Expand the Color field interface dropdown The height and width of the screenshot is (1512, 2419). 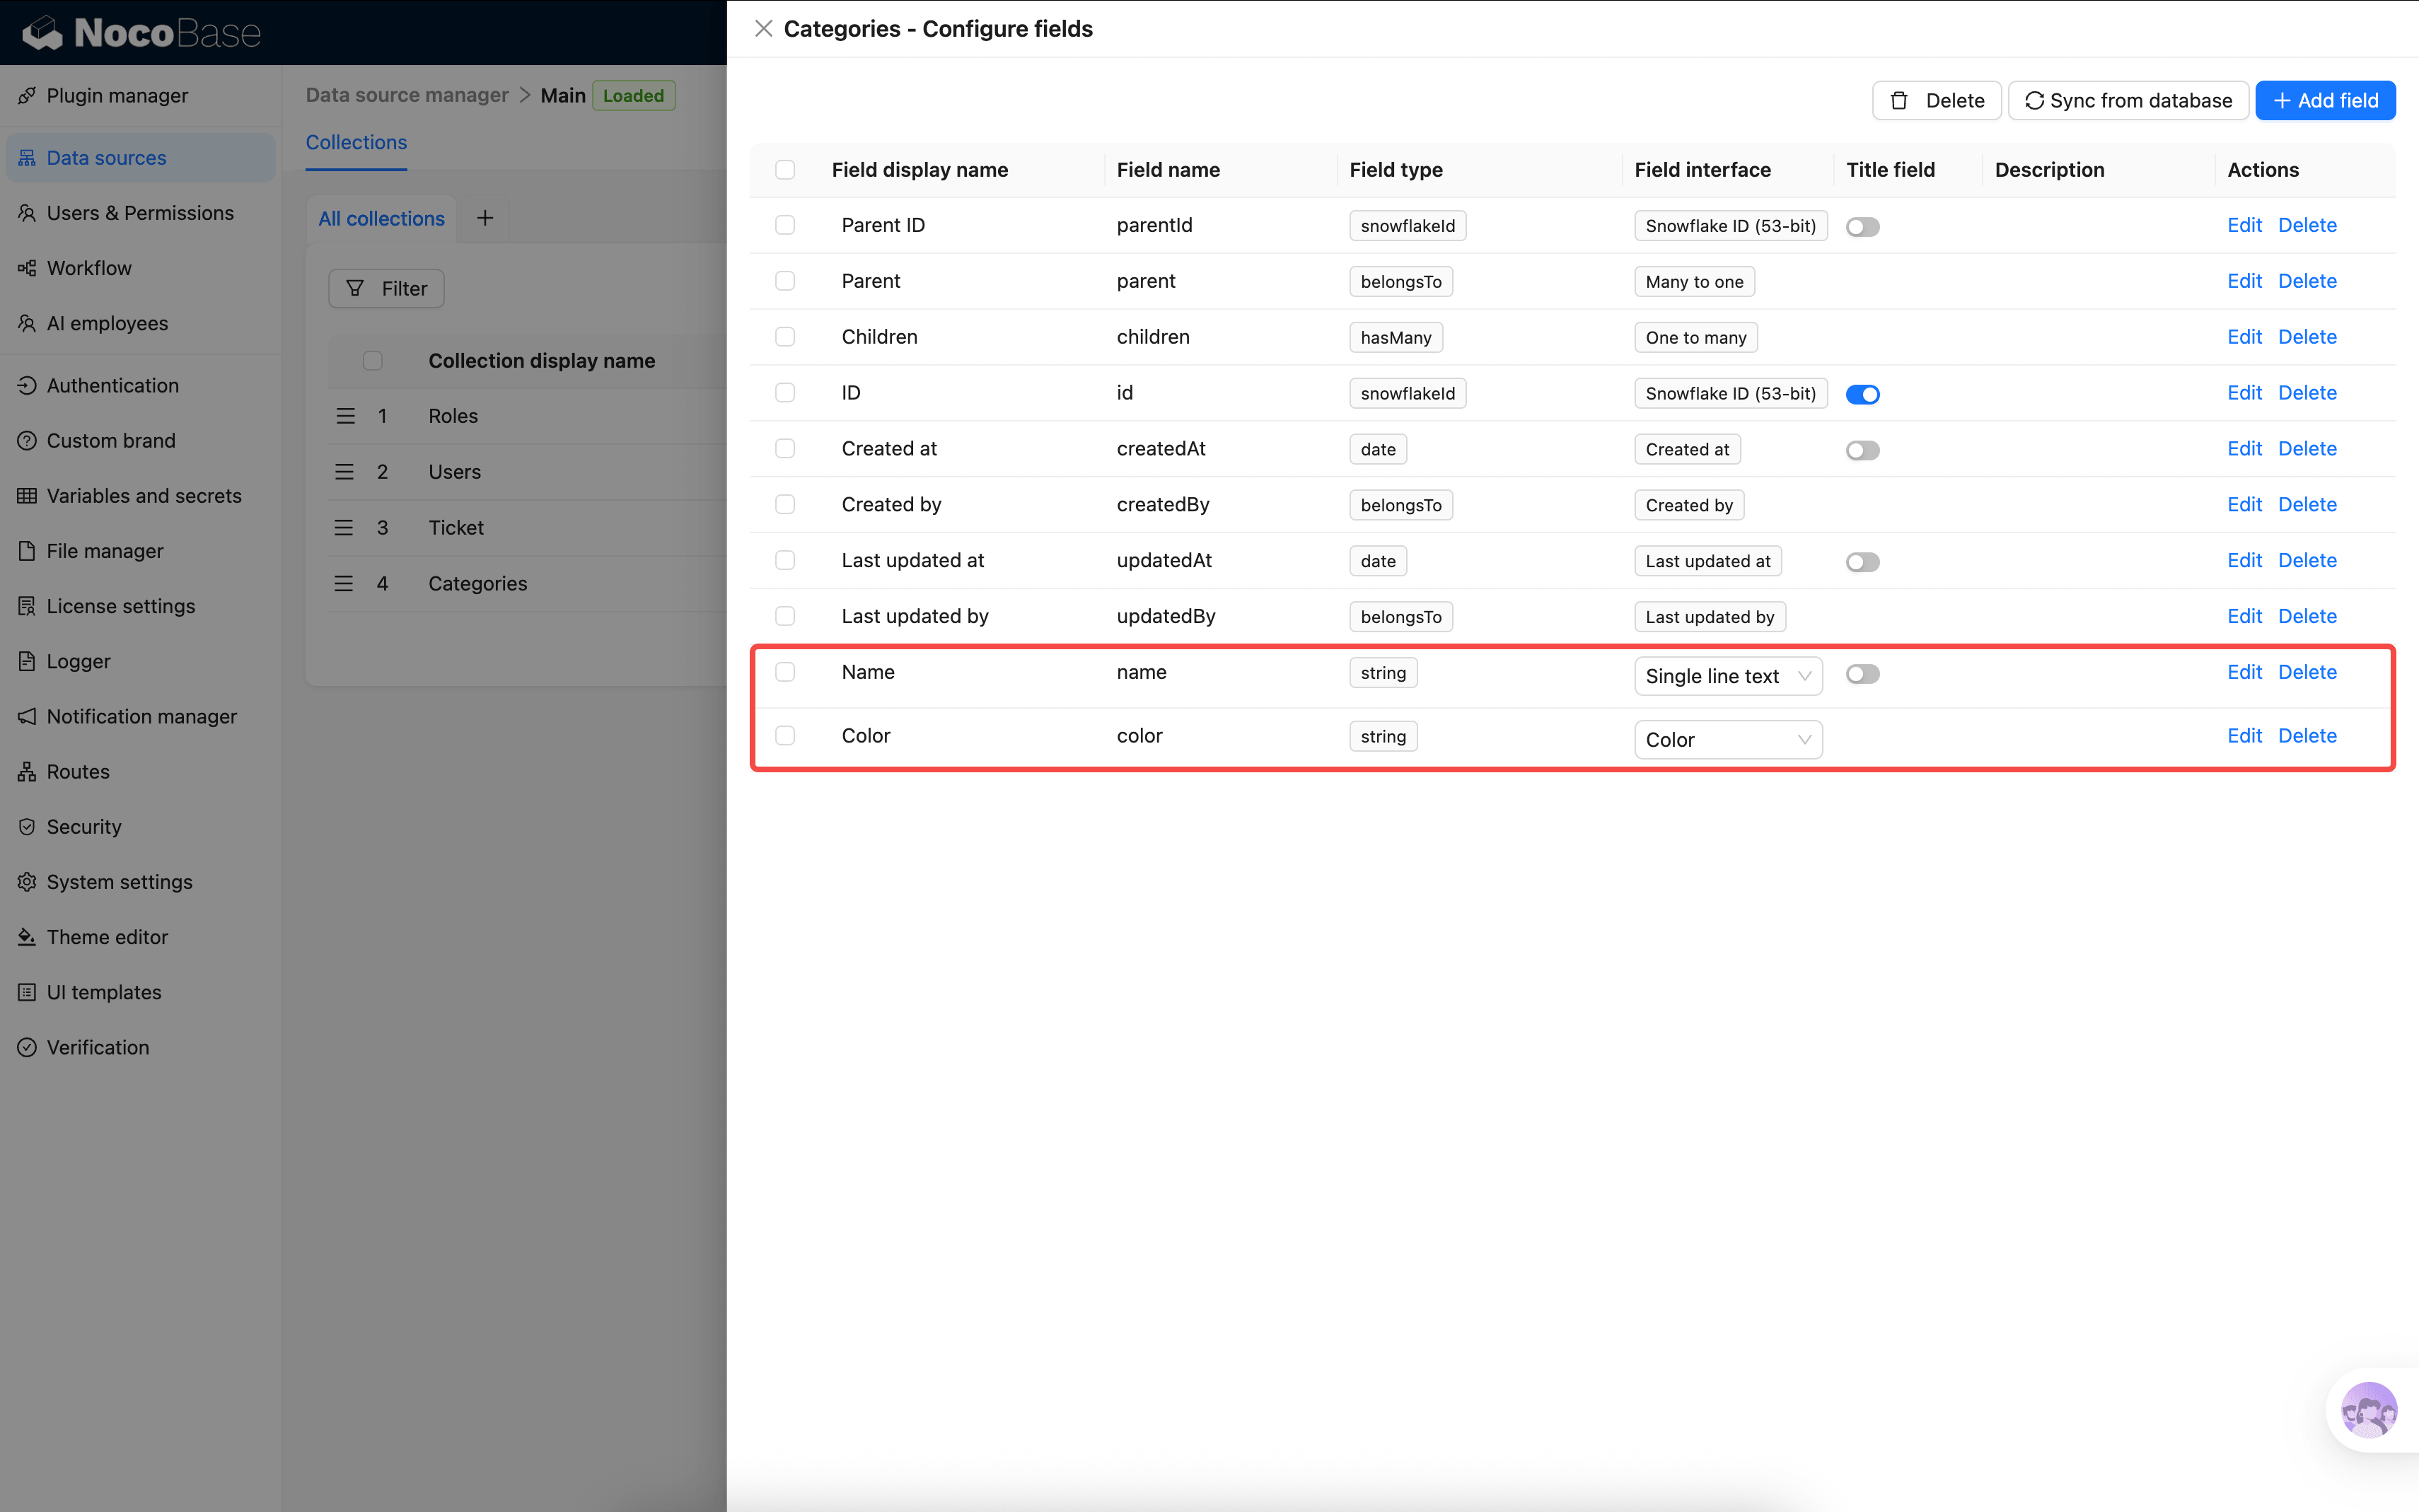1727,740
